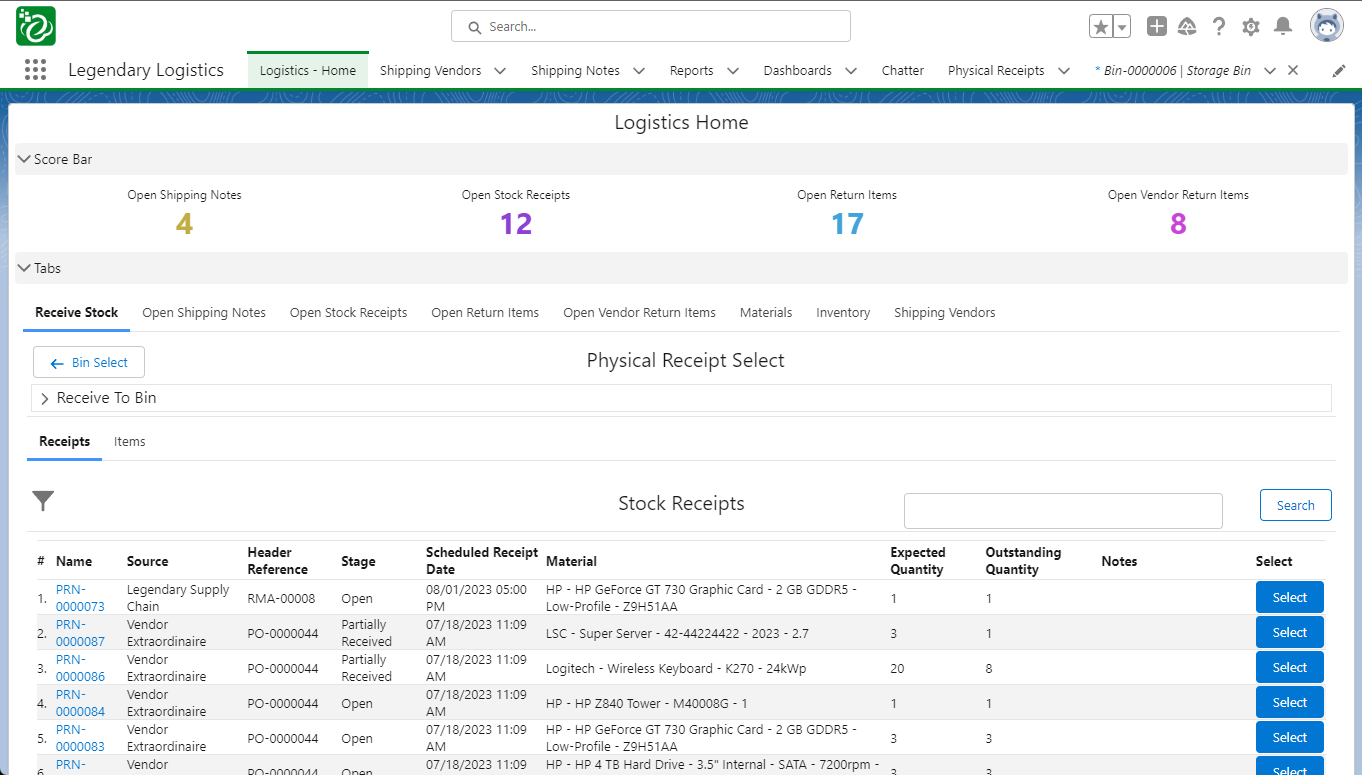Click Select for receipt PRN-0000073
Viewport: 1362px width, 775px height.
pyautogui.click(x=1290, y=598)
